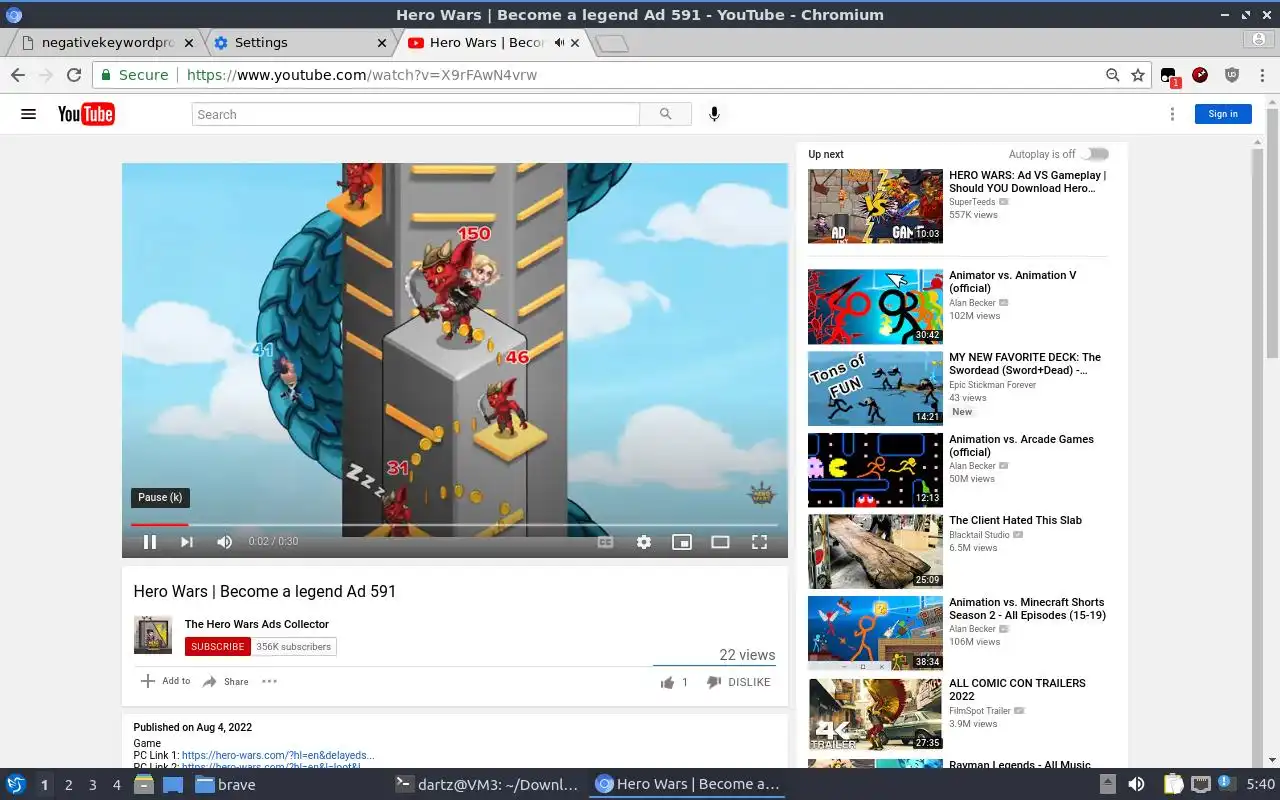Subscribe to The Hero Wars Ads Collector
The height and width of the screenshot is (800, 1280).
(217, 647)
